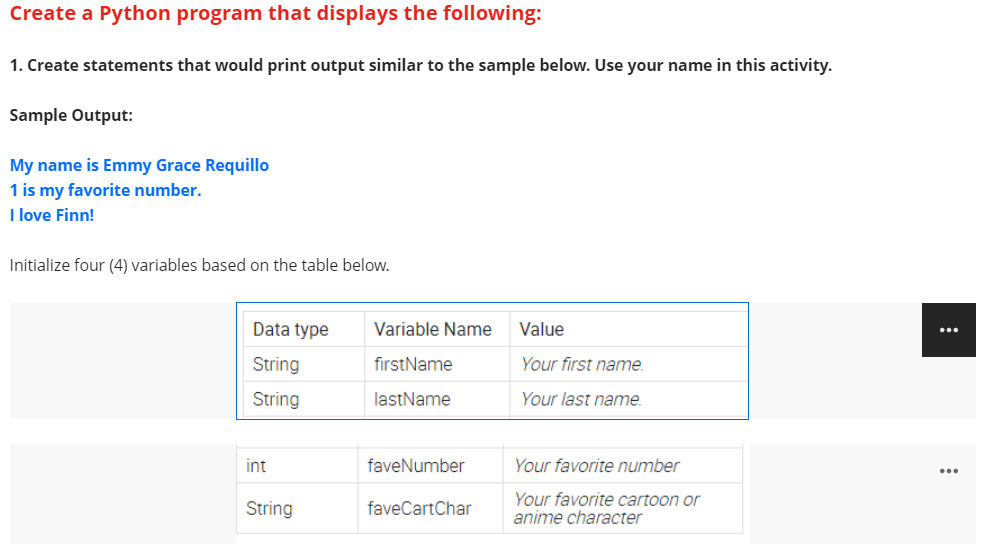Screen dimensions: 987x558
Task: Click the red heading about Python program
Action: coord(275,13)
